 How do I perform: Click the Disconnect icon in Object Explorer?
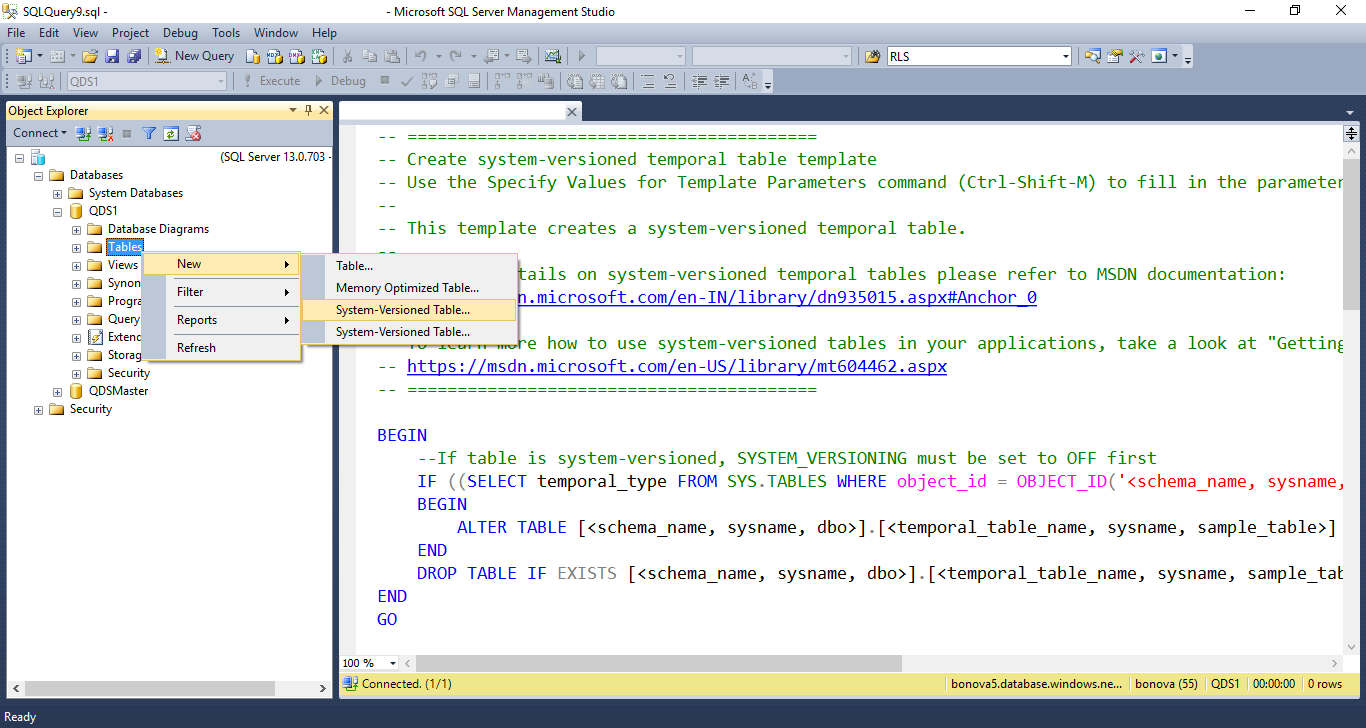coord(105,133)
